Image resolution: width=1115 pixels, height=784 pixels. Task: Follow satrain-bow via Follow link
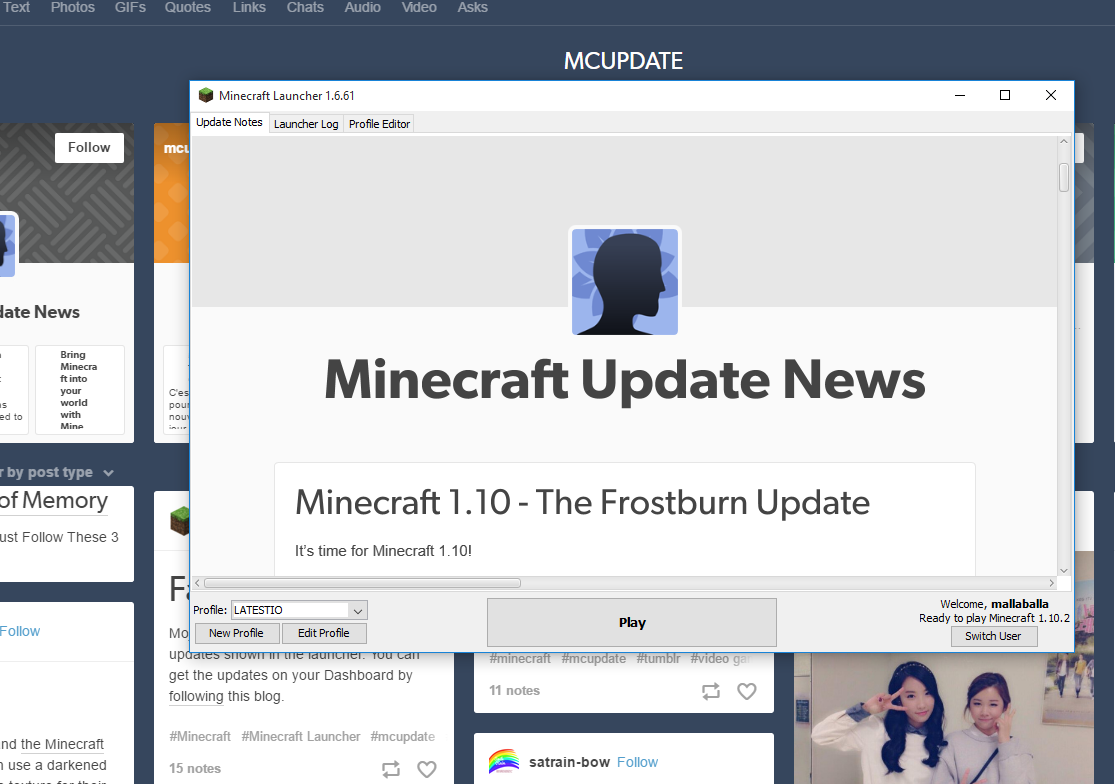pos(637,762)
